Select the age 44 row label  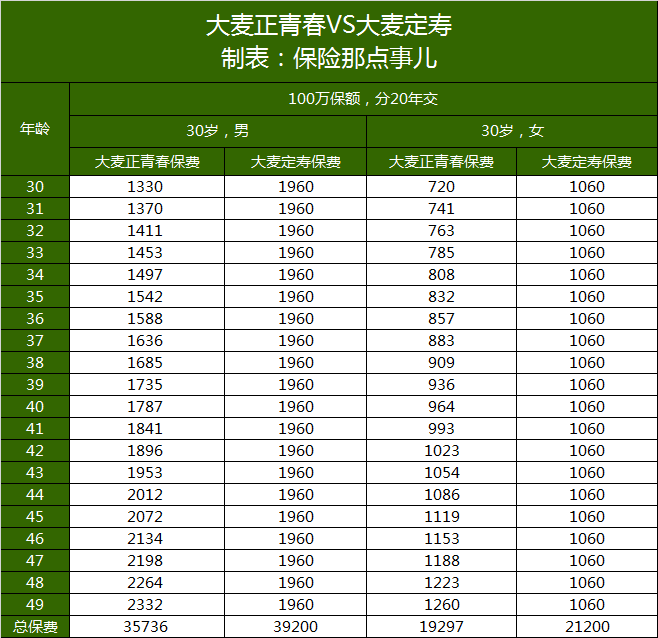click(x=35, y=494)
